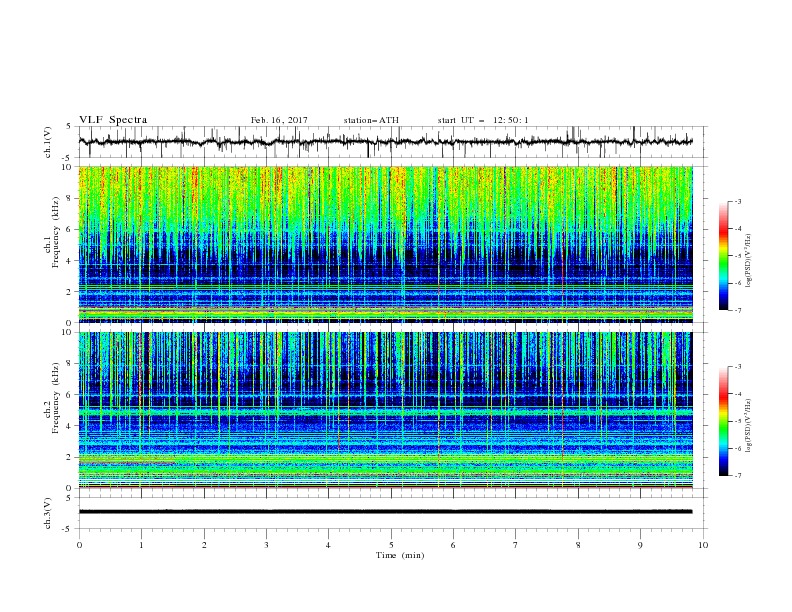The width and height of the screenshot is (792, 612).
Task: Click the "VLF Spectra" title text
Action: 113,120
